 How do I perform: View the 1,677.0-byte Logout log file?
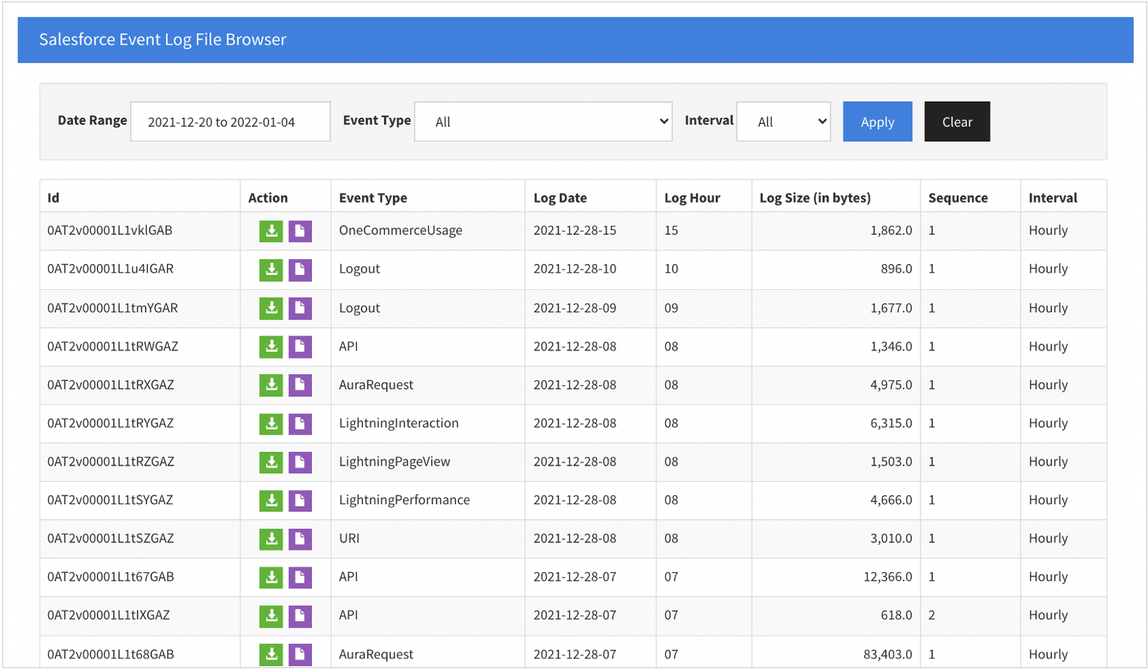[x=300, y=308]
